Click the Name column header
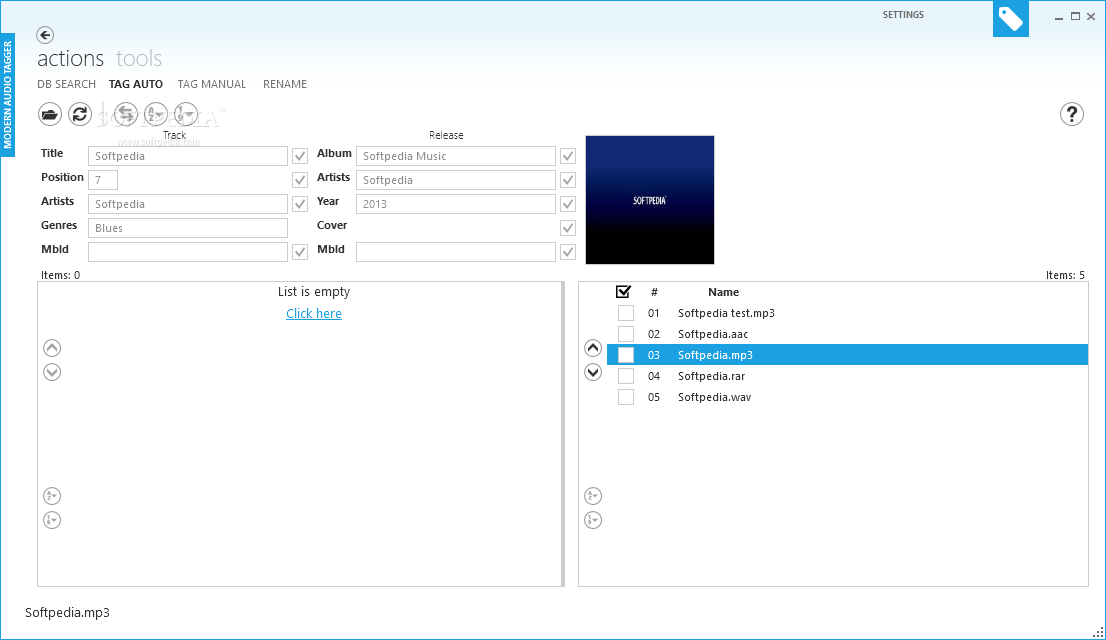This screenshot has height=640, width=1106. click(724, 292)
